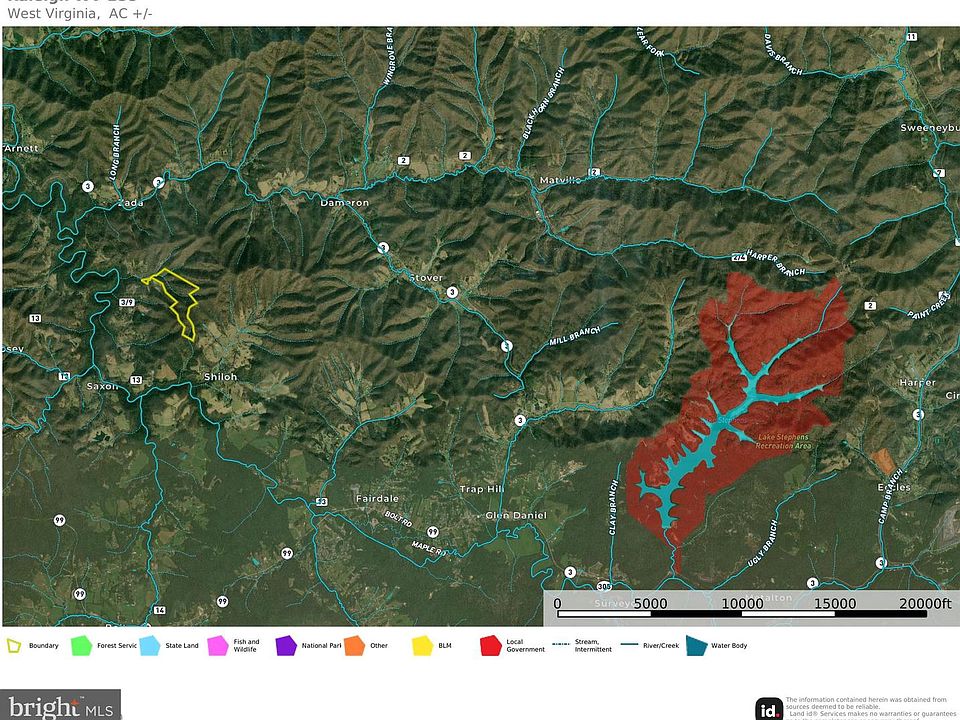The width and height of the screenshot is (960, 720).
Task: Click the Bolt Rd road label
Action: (398, 519)
